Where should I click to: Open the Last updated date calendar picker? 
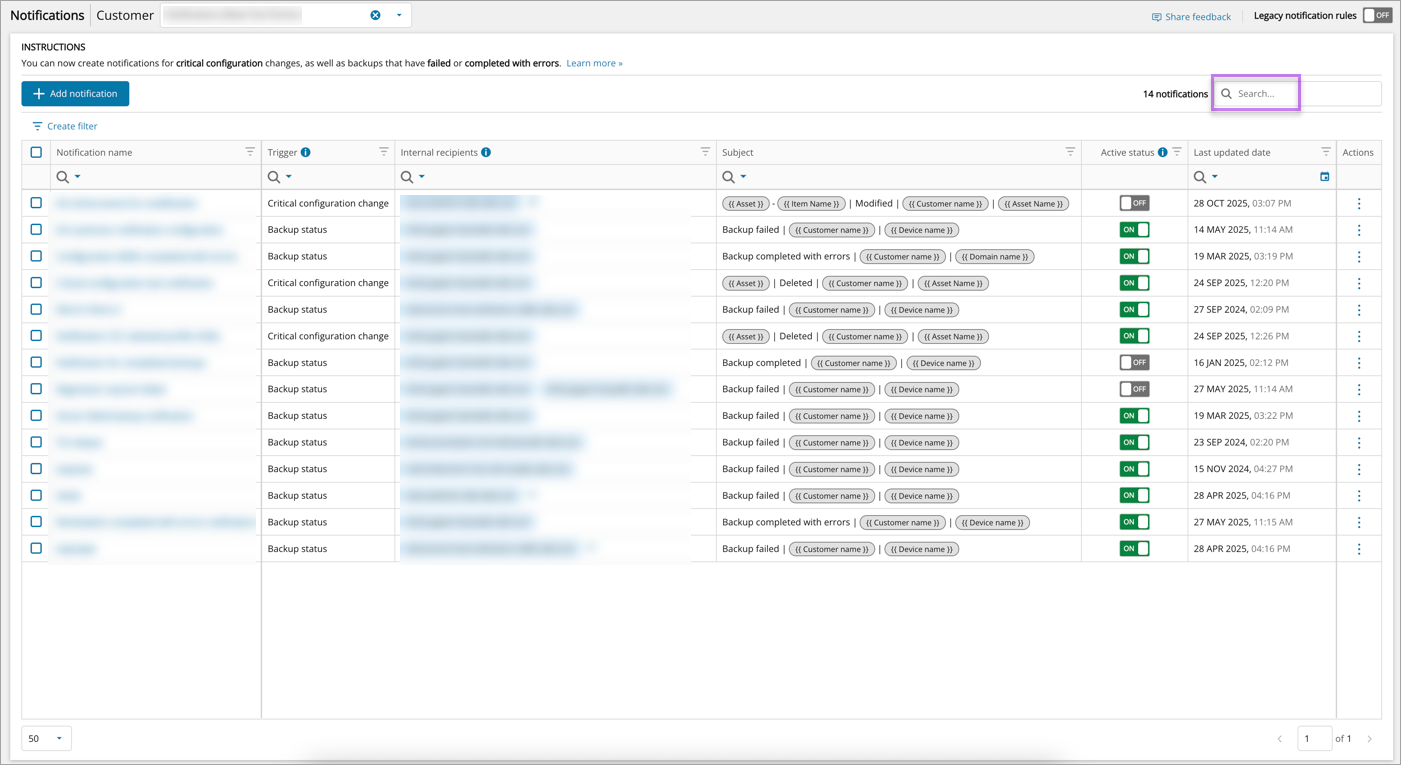point(1324,177)
